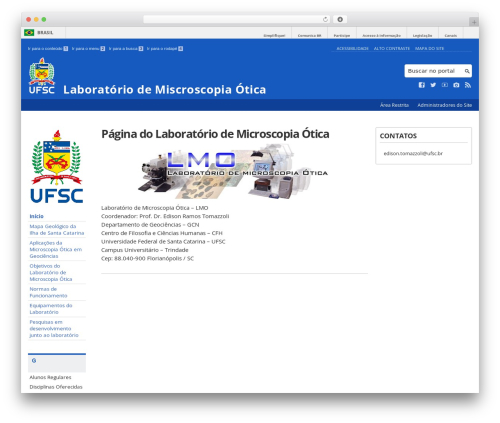Viewport: 500px width, 423px height.
Task: Click the yellow minimize window button
Action: [x=36, y=19]
